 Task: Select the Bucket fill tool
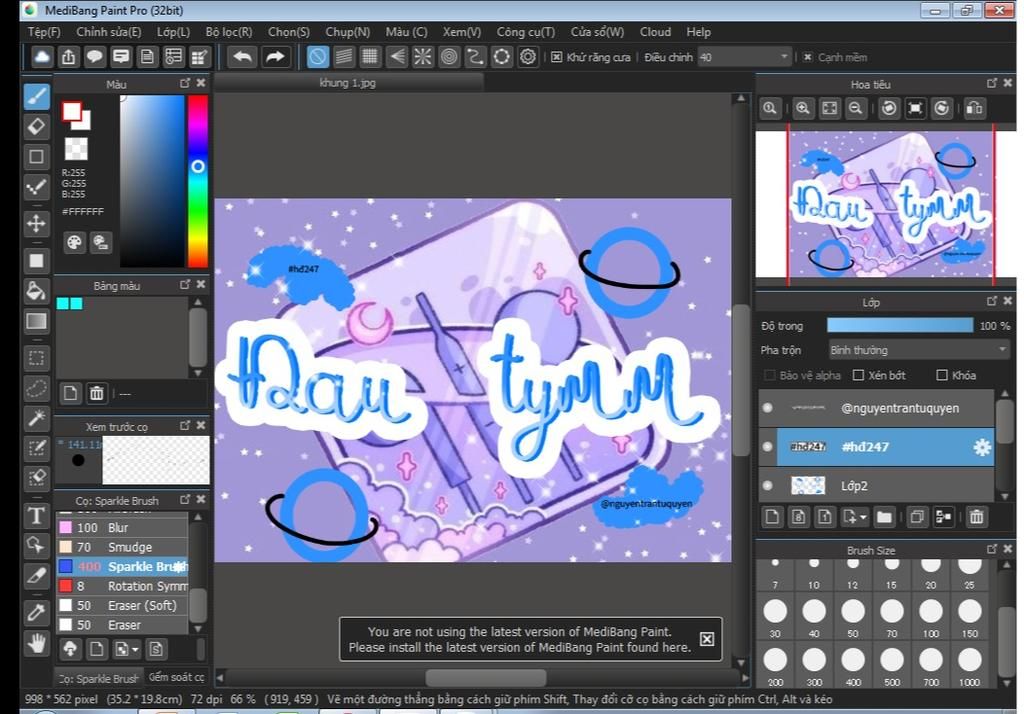37,291
